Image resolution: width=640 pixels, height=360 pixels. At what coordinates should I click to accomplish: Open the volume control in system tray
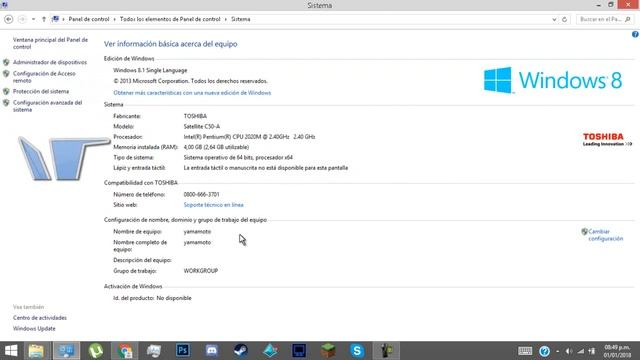[569, 351]
